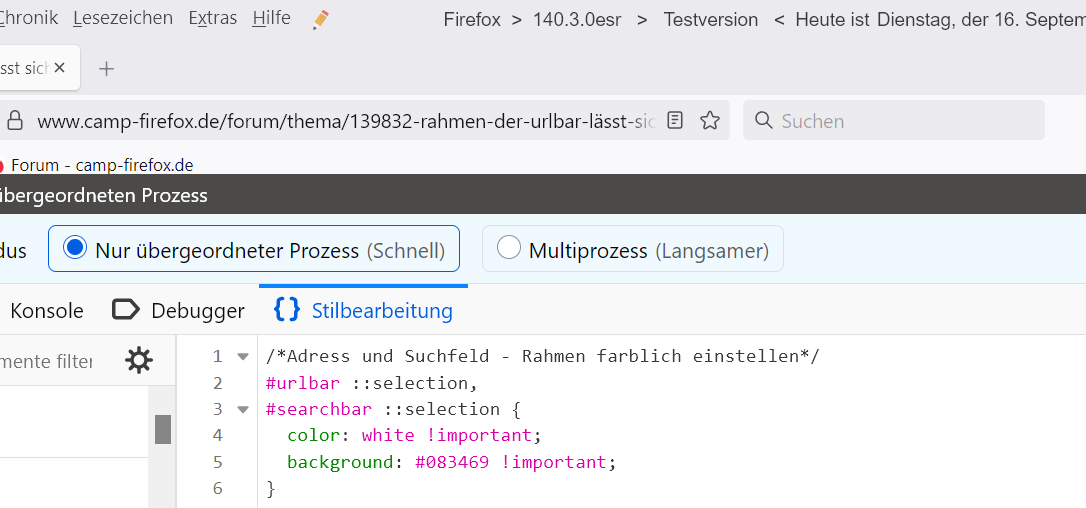Open a new tab with plus button
Image resolution: width=1086 pixels, height=508 pixels.
107,68
